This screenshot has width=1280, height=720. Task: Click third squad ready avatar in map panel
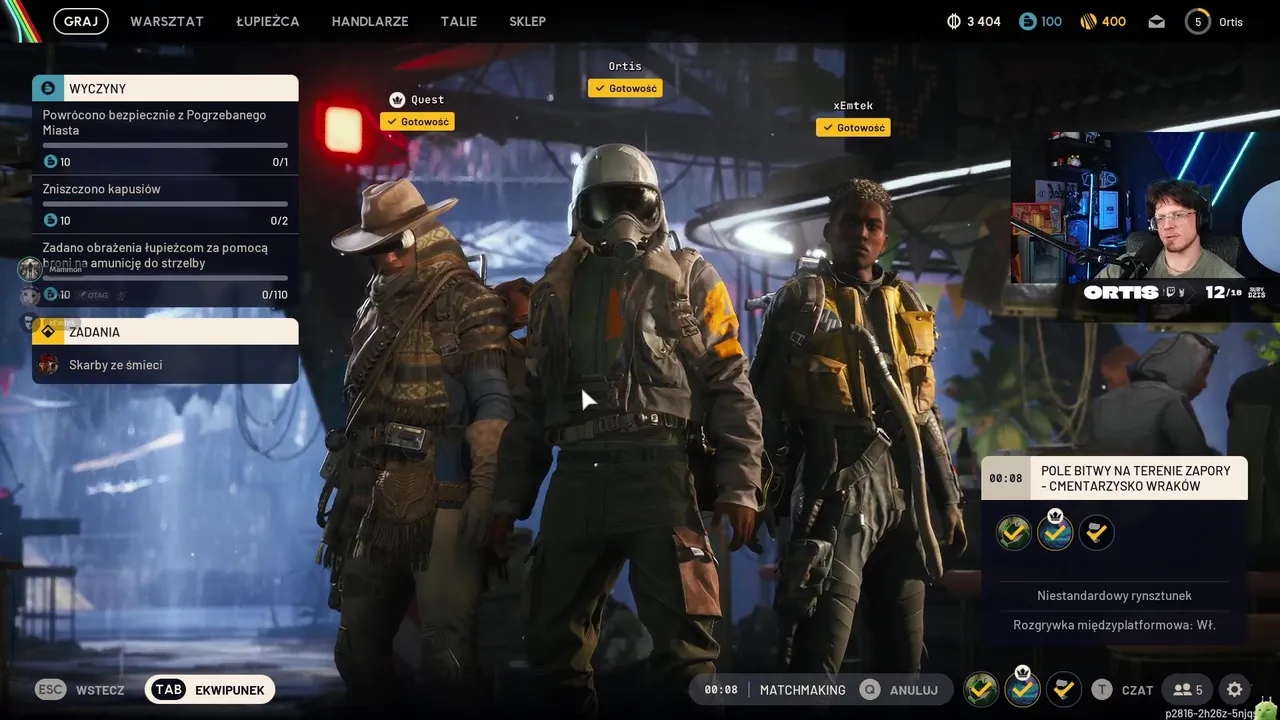tap(1096, 532)
